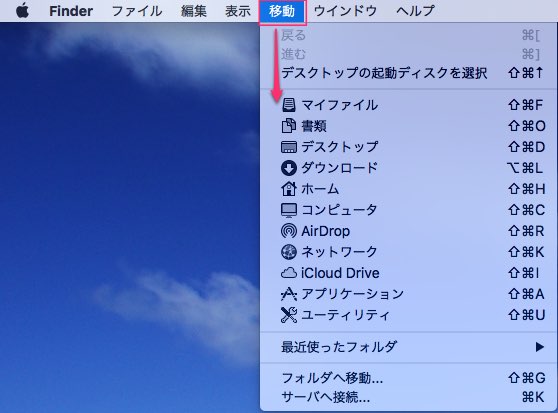The image size is (558, 413).
Task: Open the Apple menu
Action: pyautogui.click(x=22, y=11)
